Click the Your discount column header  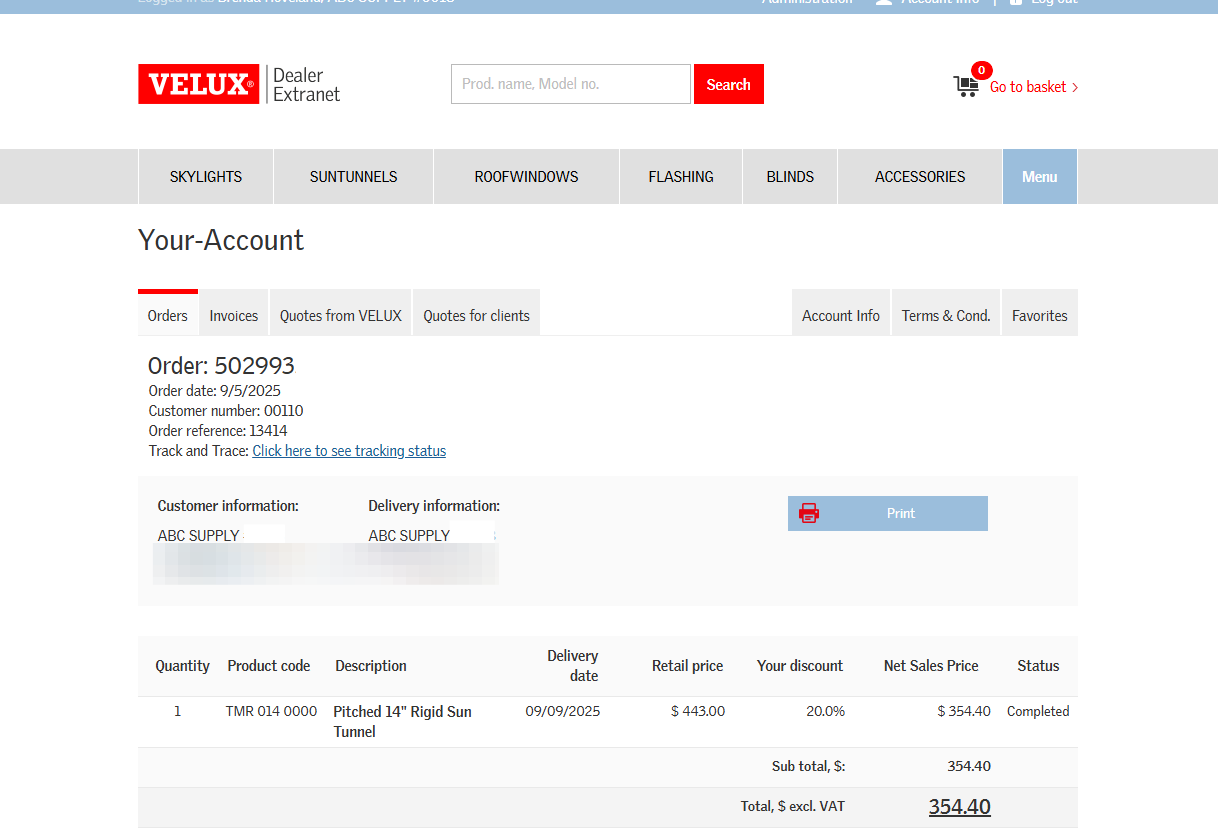pyautogui.click(x=800, y=666)
